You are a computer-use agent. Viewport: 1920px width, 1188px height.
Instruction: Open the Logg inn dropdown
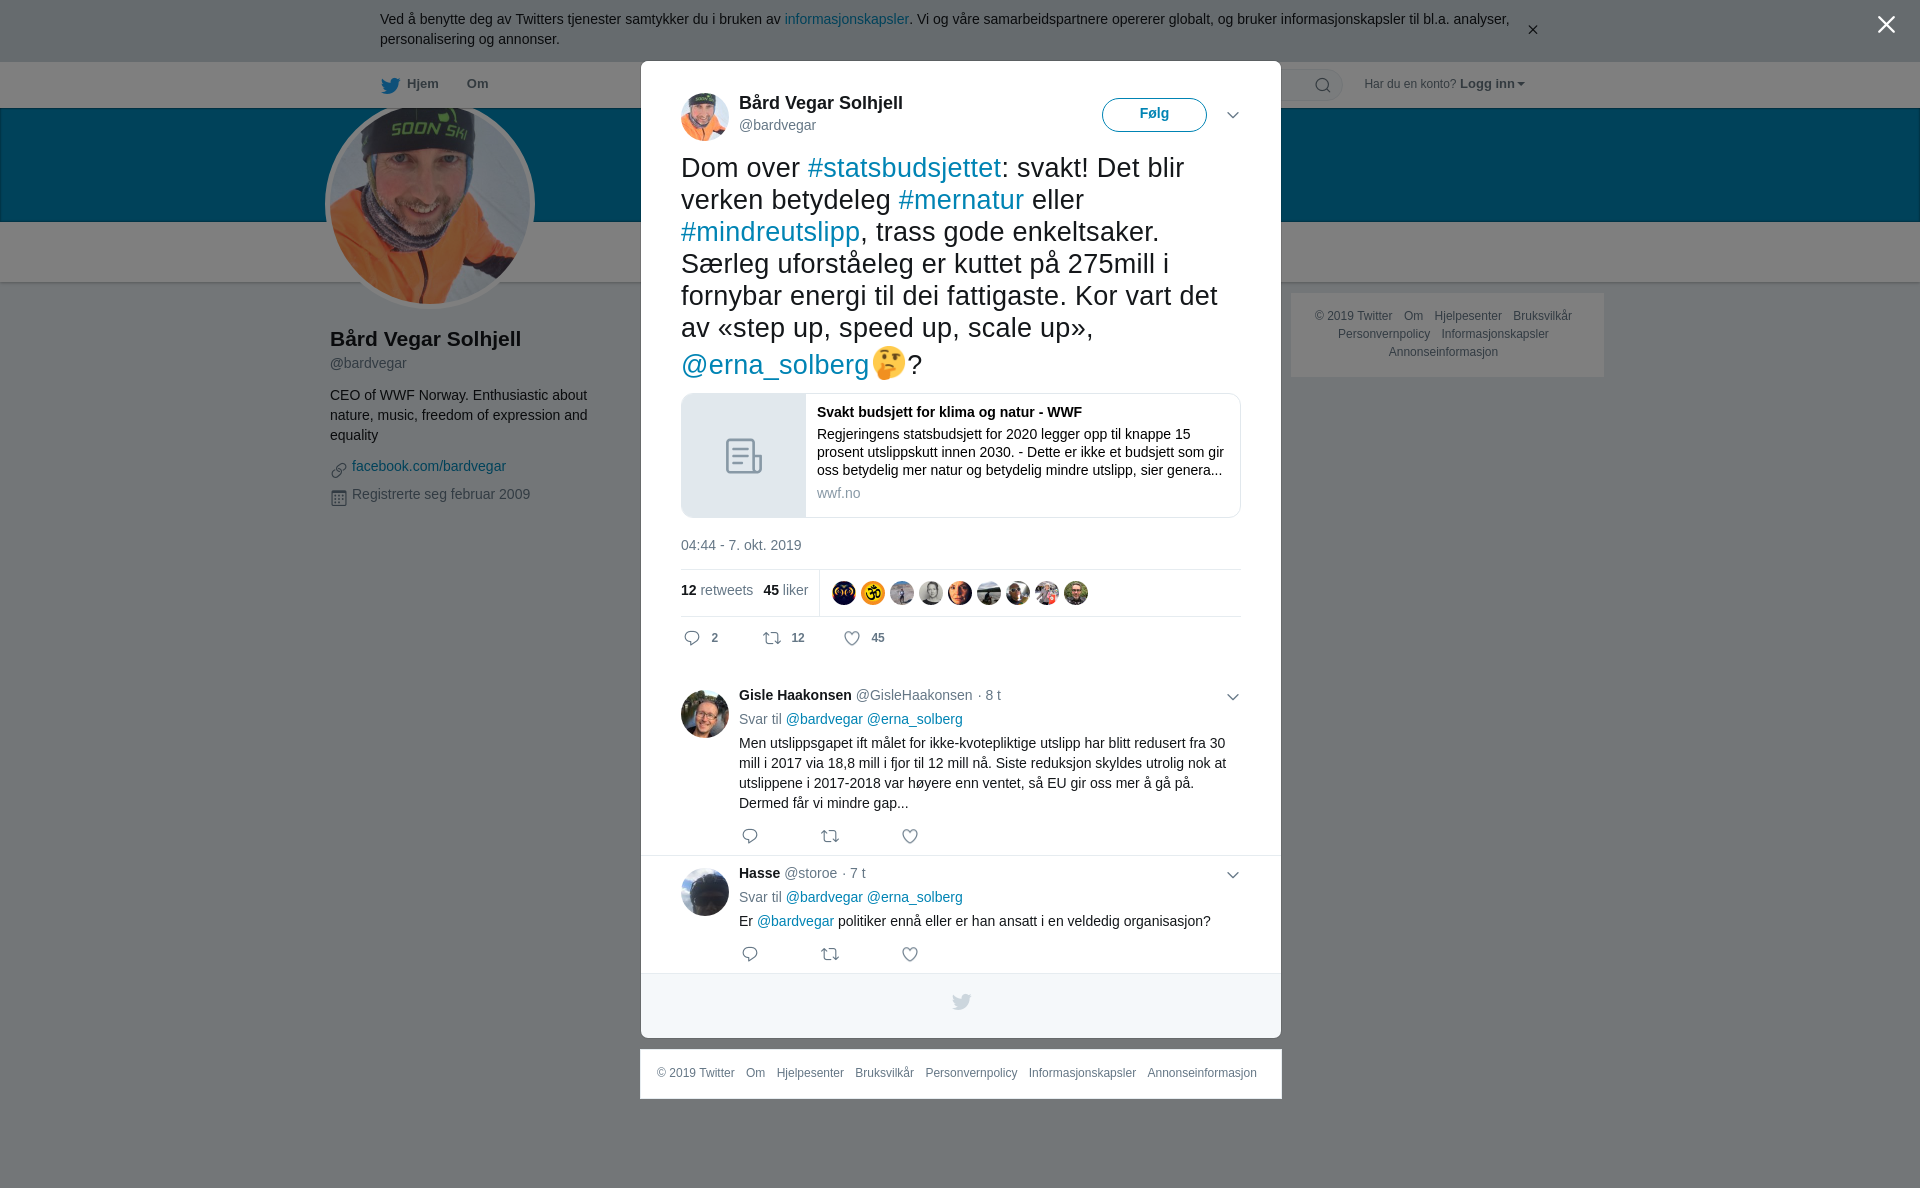point(1492,84)
